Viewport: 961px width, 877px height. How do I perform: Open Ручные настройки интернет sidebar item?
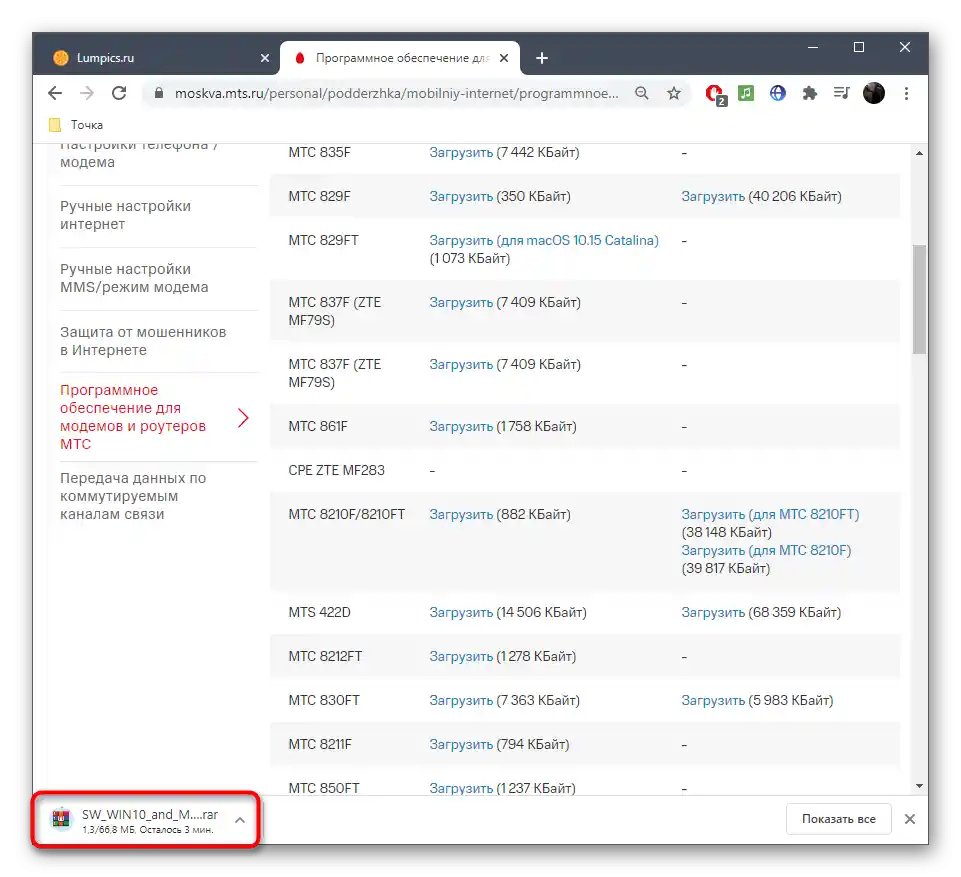(125, 215)
